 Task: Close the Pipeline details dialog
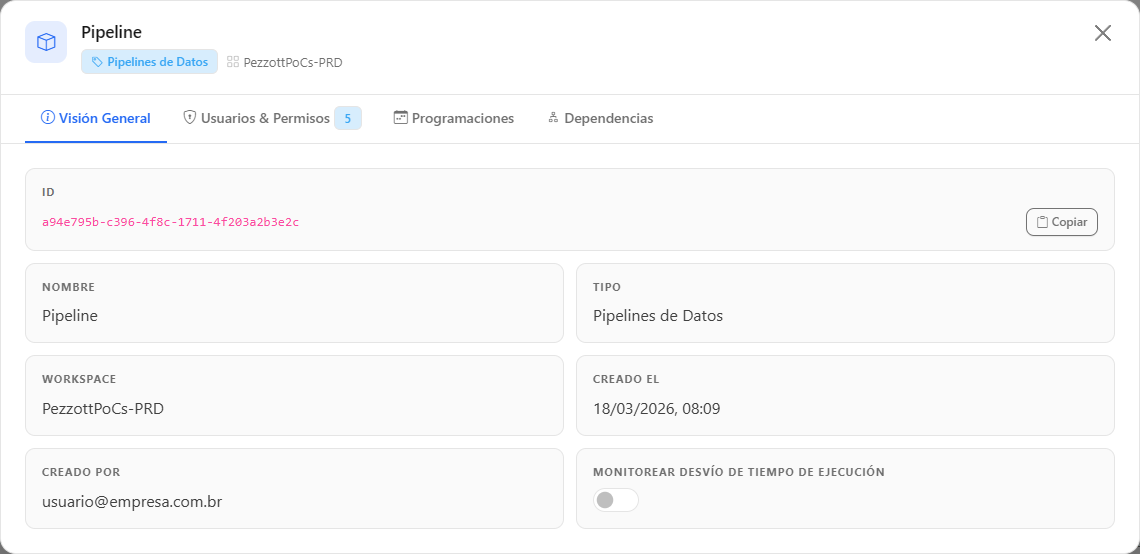[1103, 33]
